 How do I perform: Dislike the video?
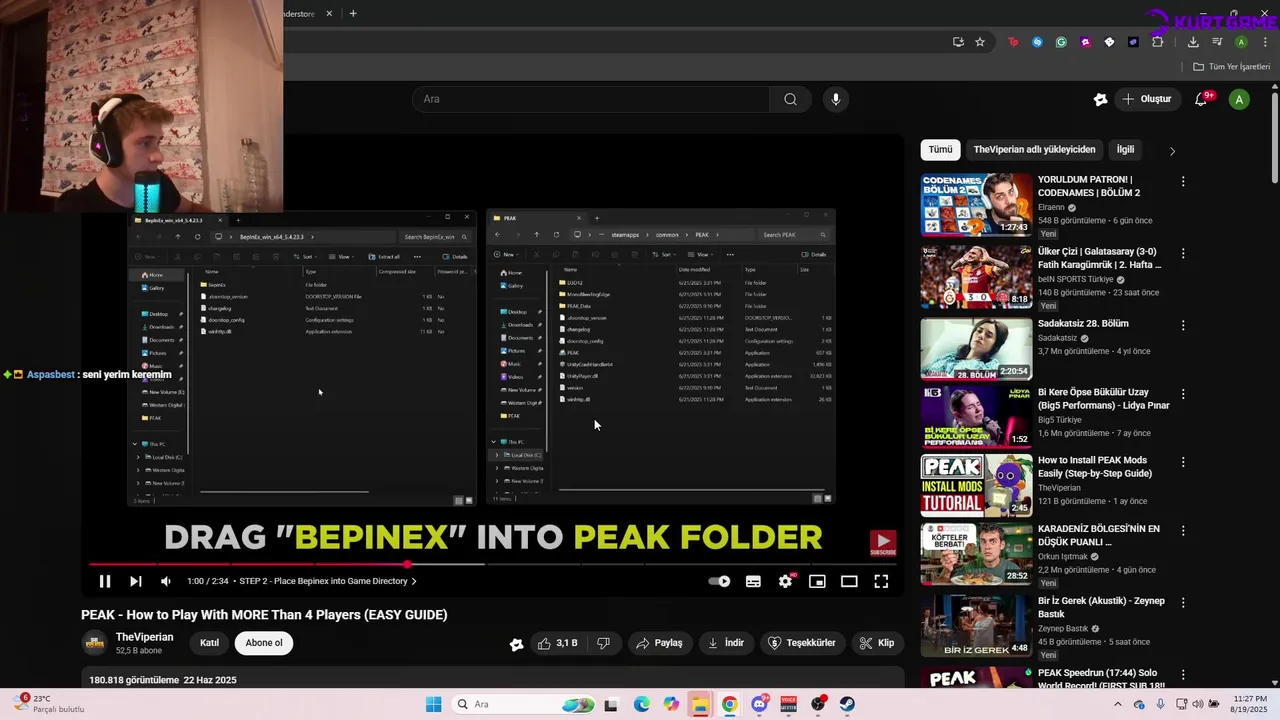(603, 643)
